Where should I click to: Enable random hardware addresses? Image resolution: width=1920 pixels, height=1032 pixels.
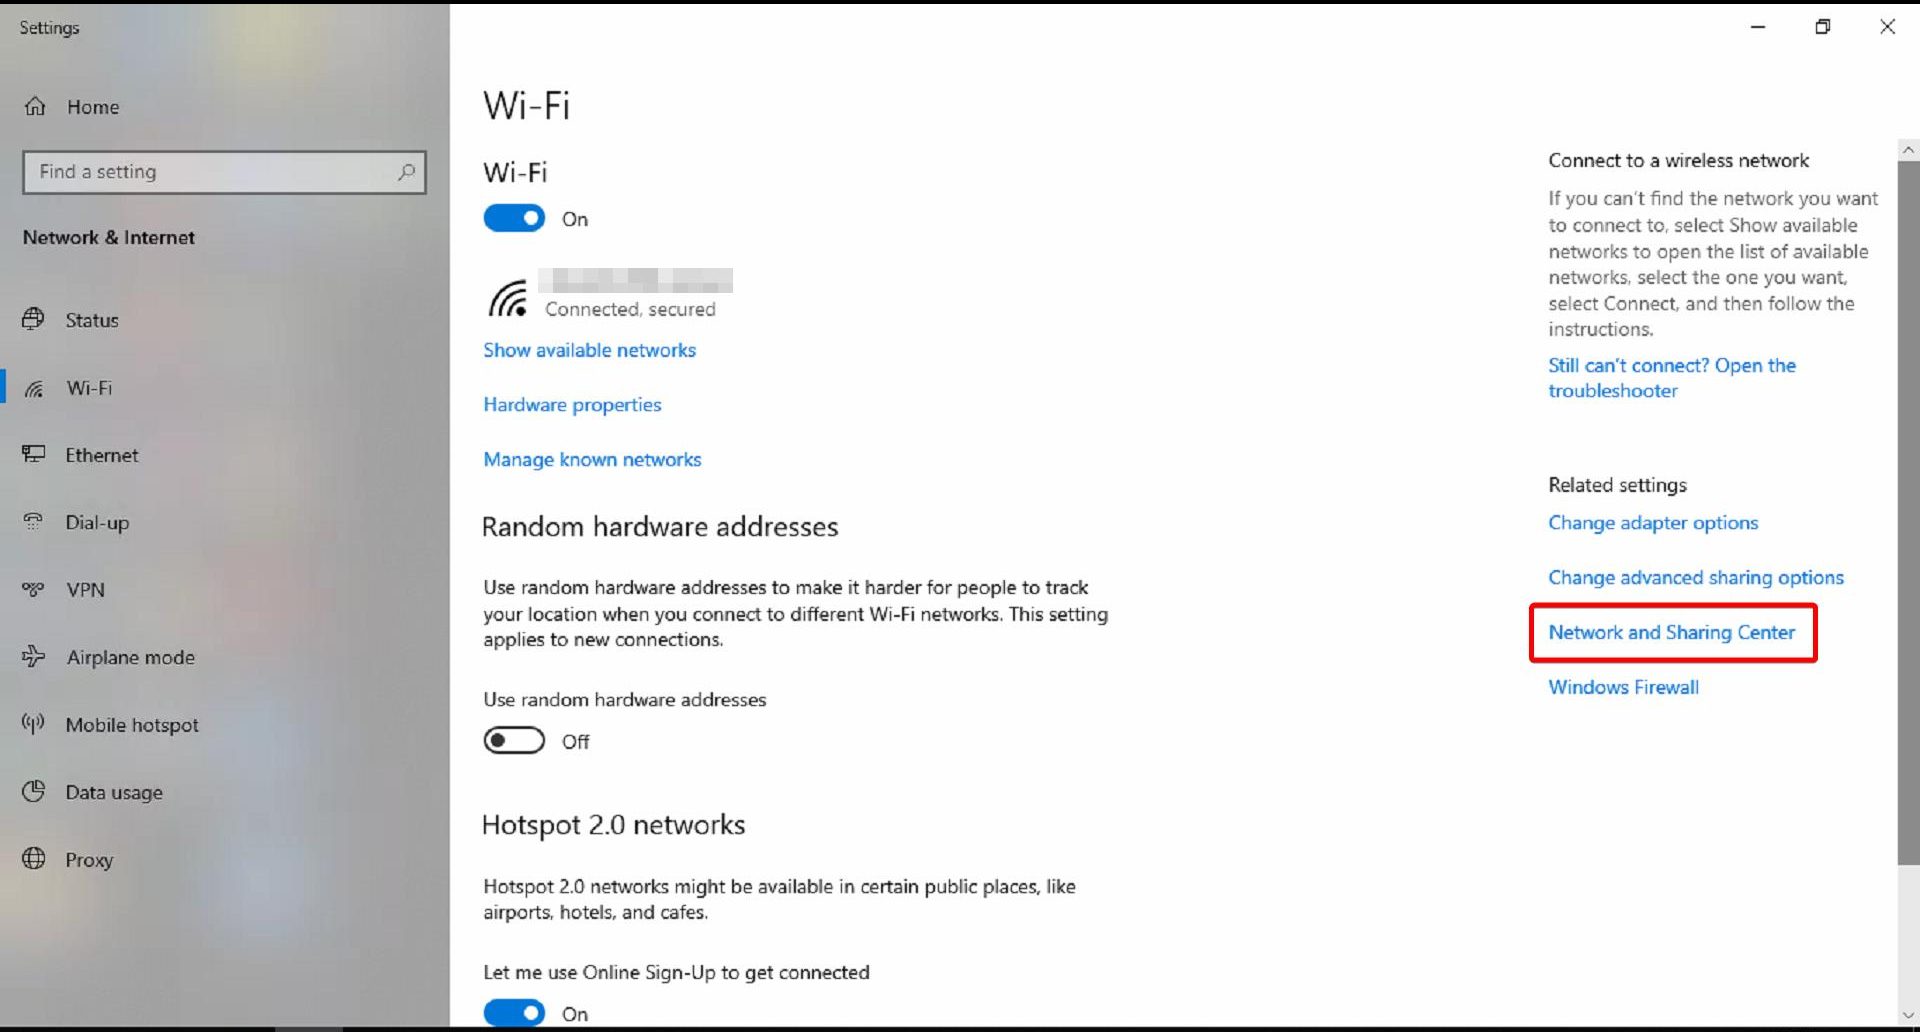[x=513, y=740]
